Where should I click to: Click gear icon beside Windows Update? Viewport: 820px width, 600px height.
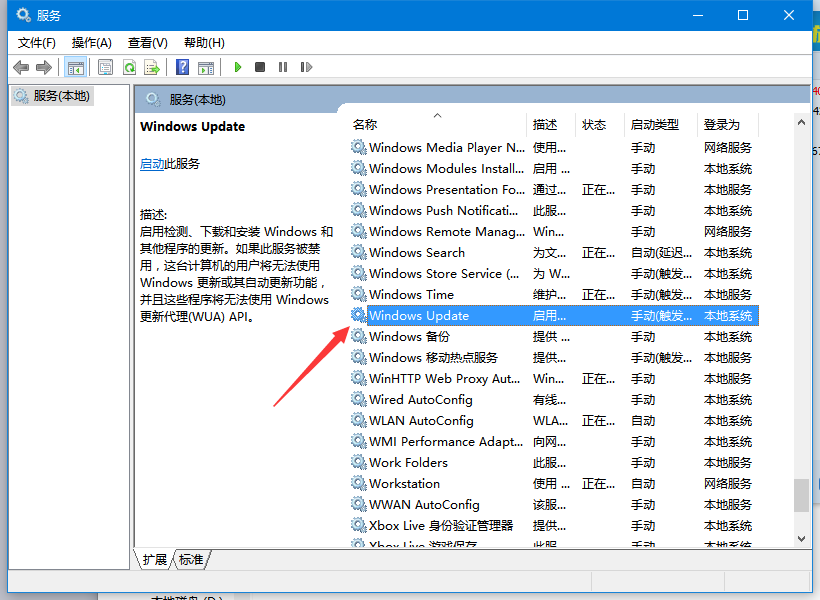359,315
